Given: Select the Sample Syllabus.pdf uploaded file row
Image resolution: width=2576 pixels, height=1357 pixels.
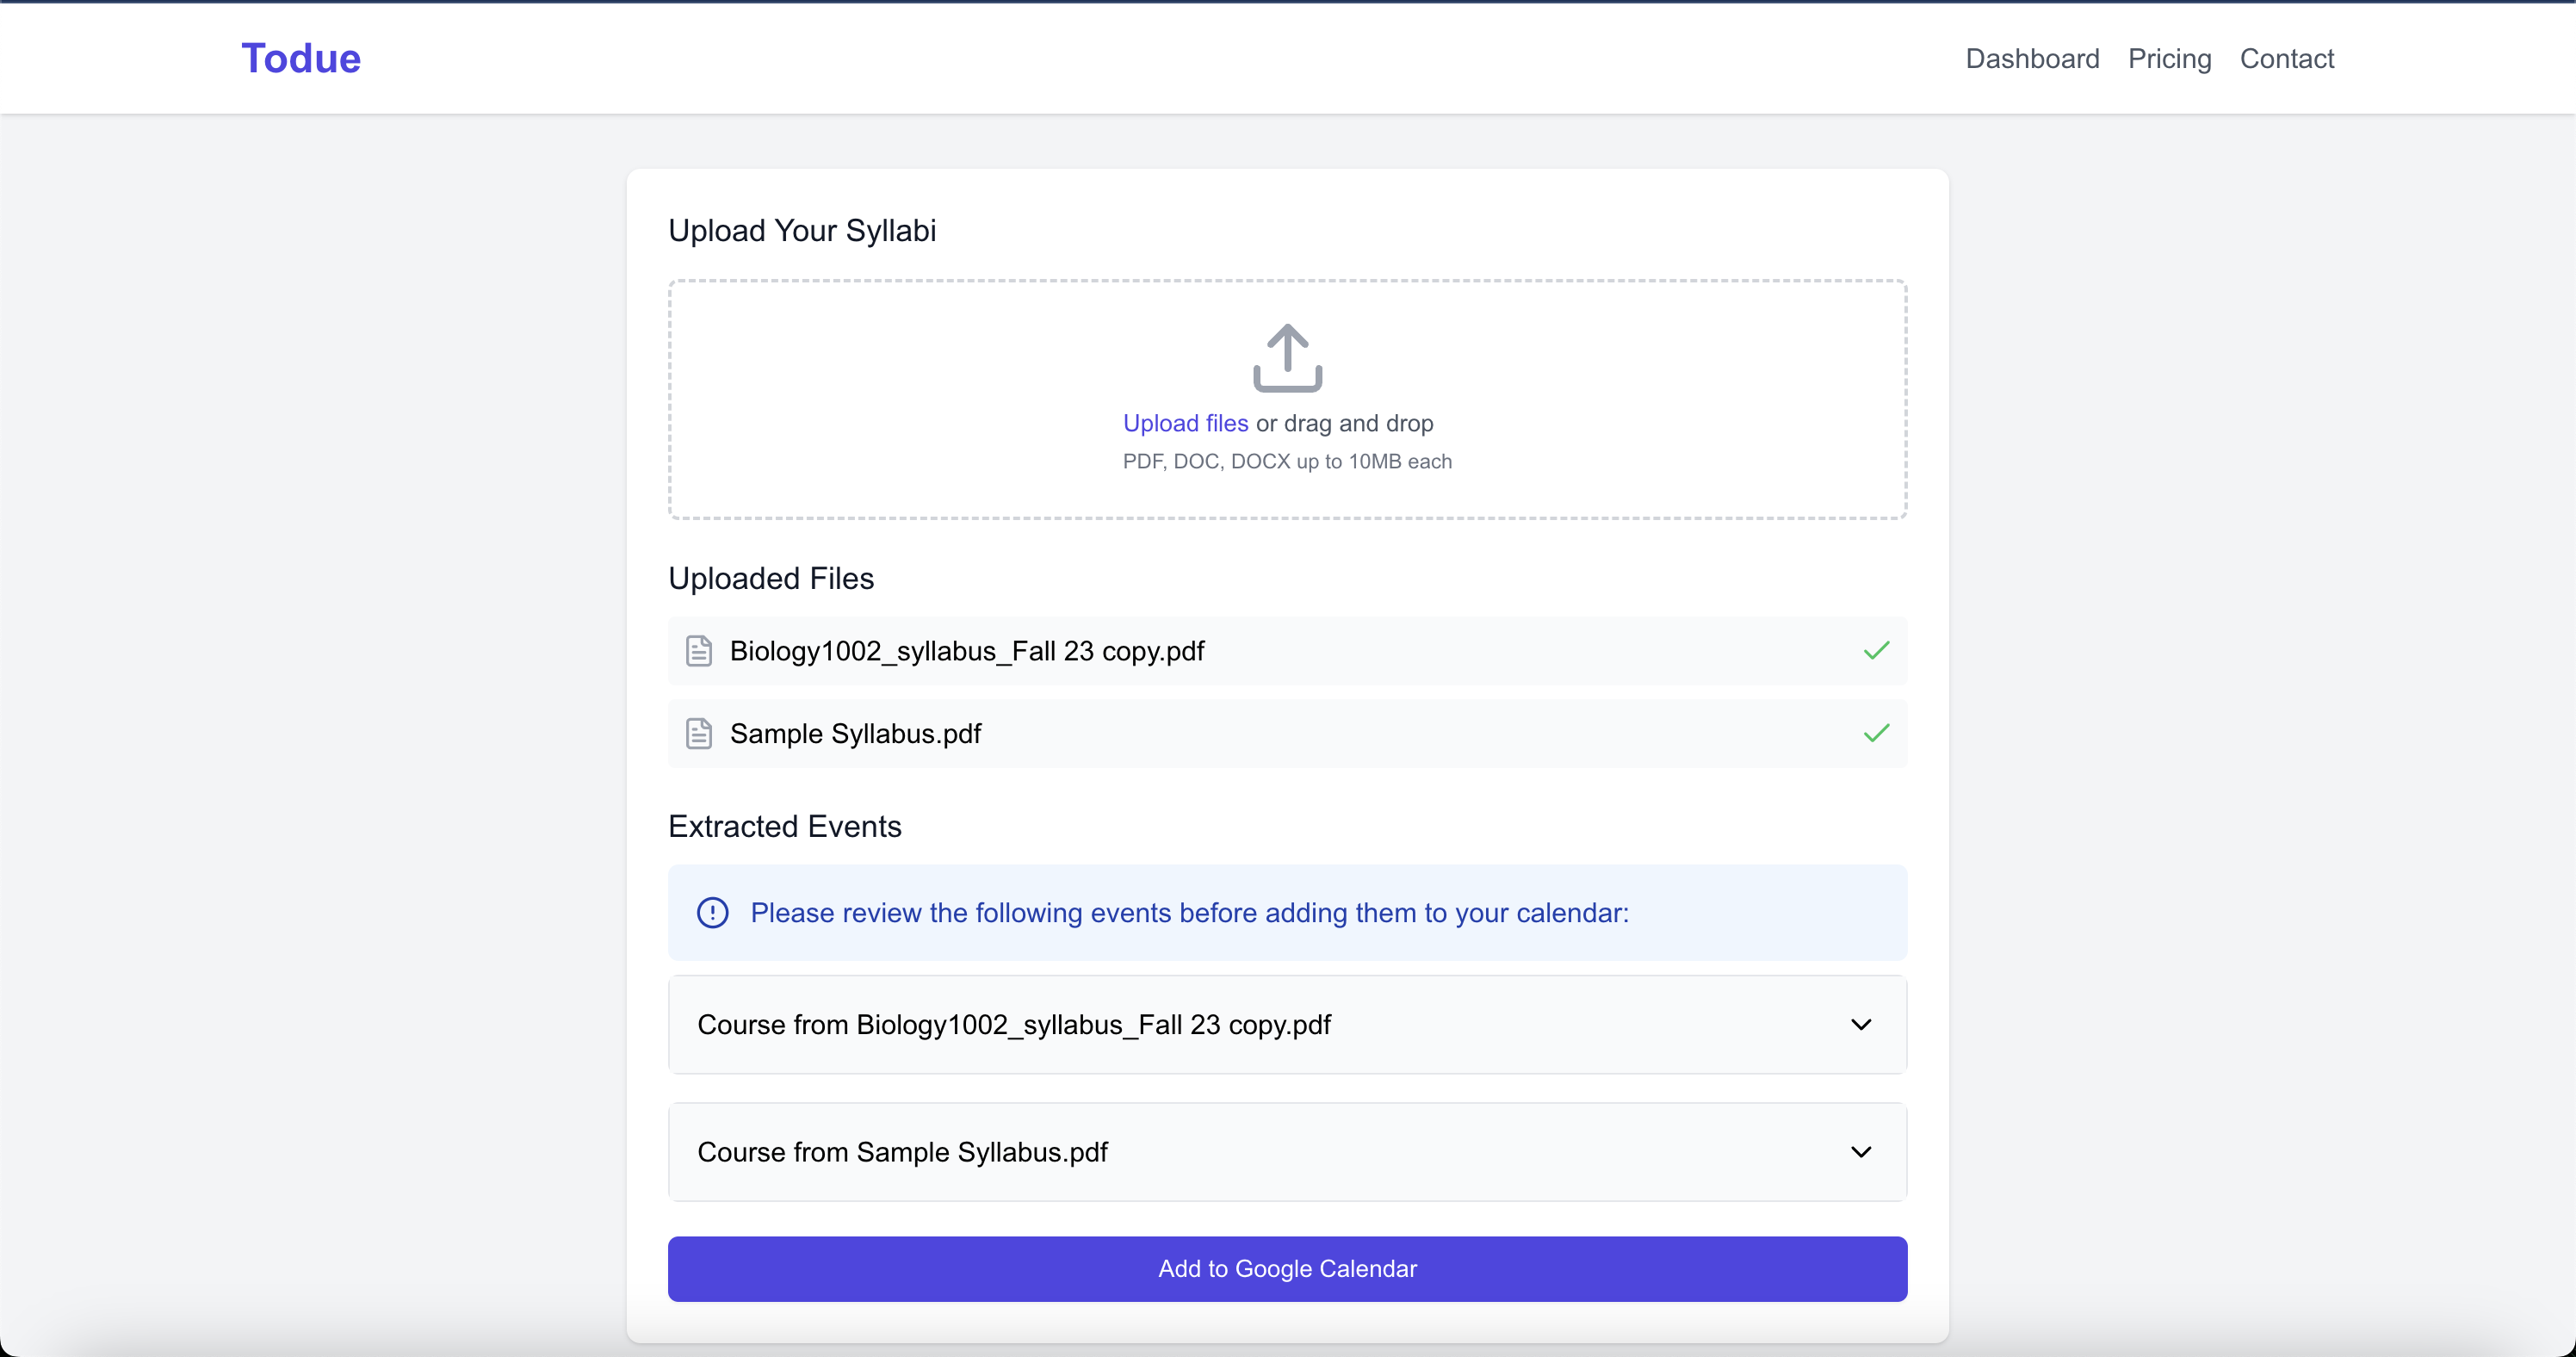Looking at the screenshot, I should click(x=1287, y=734).
